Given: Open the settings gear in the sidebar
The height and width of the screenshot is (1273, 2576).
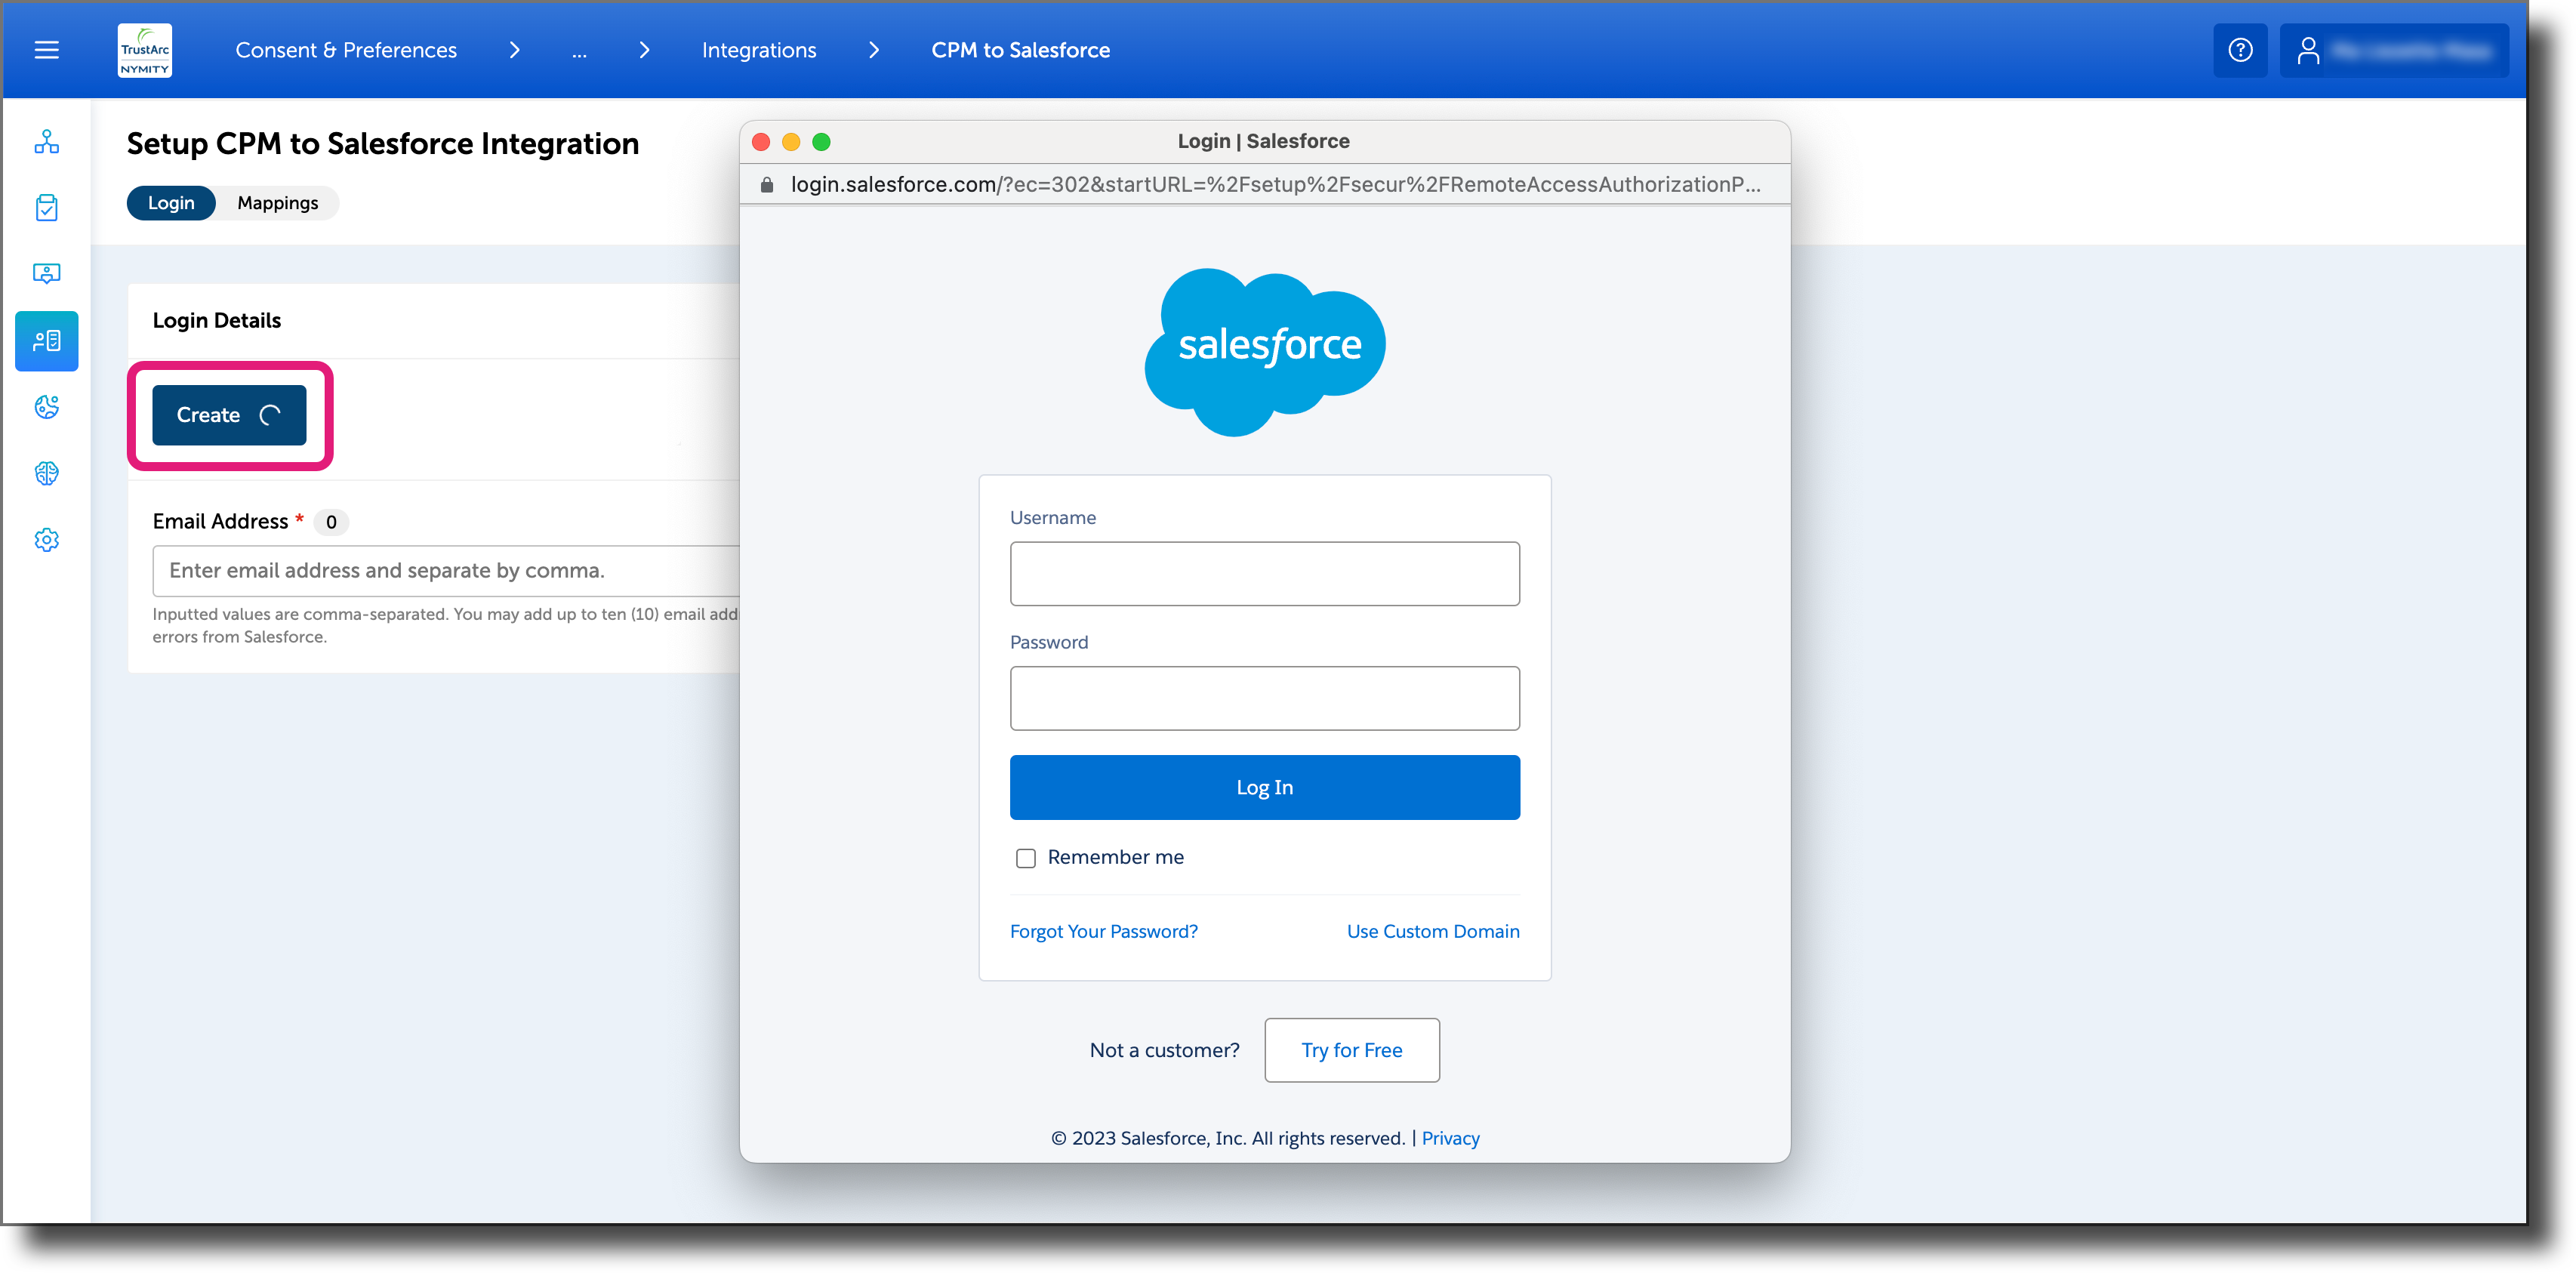Looking at the screenshot, I should 46,539.
